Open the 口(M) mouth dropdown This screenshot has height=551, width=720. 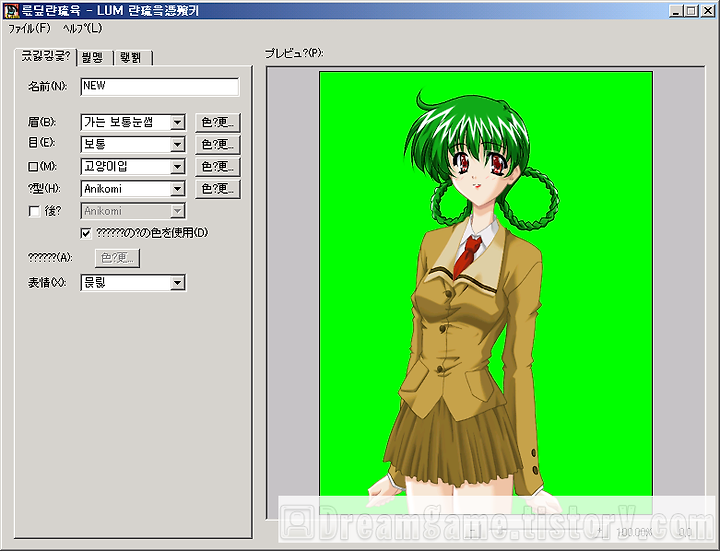click(133, 166)
